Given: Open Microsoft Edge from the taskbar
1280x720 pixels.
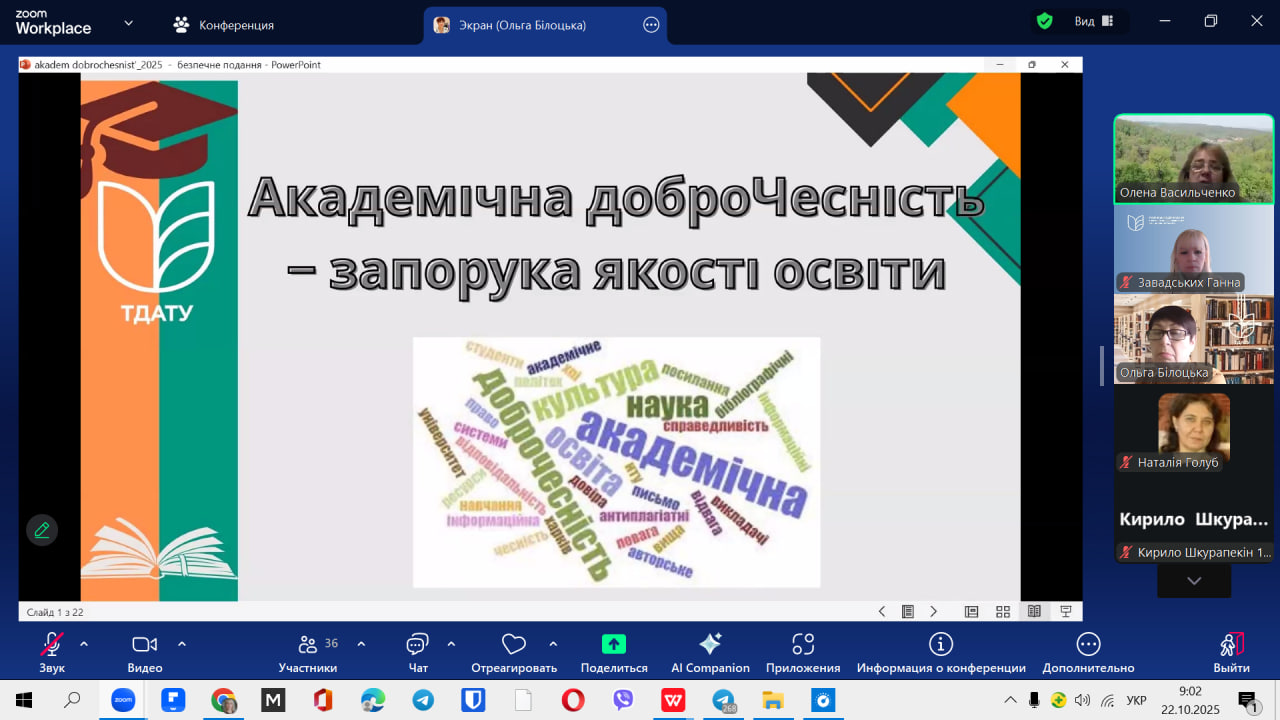Looking at the screenshot, I should (373, 700).
